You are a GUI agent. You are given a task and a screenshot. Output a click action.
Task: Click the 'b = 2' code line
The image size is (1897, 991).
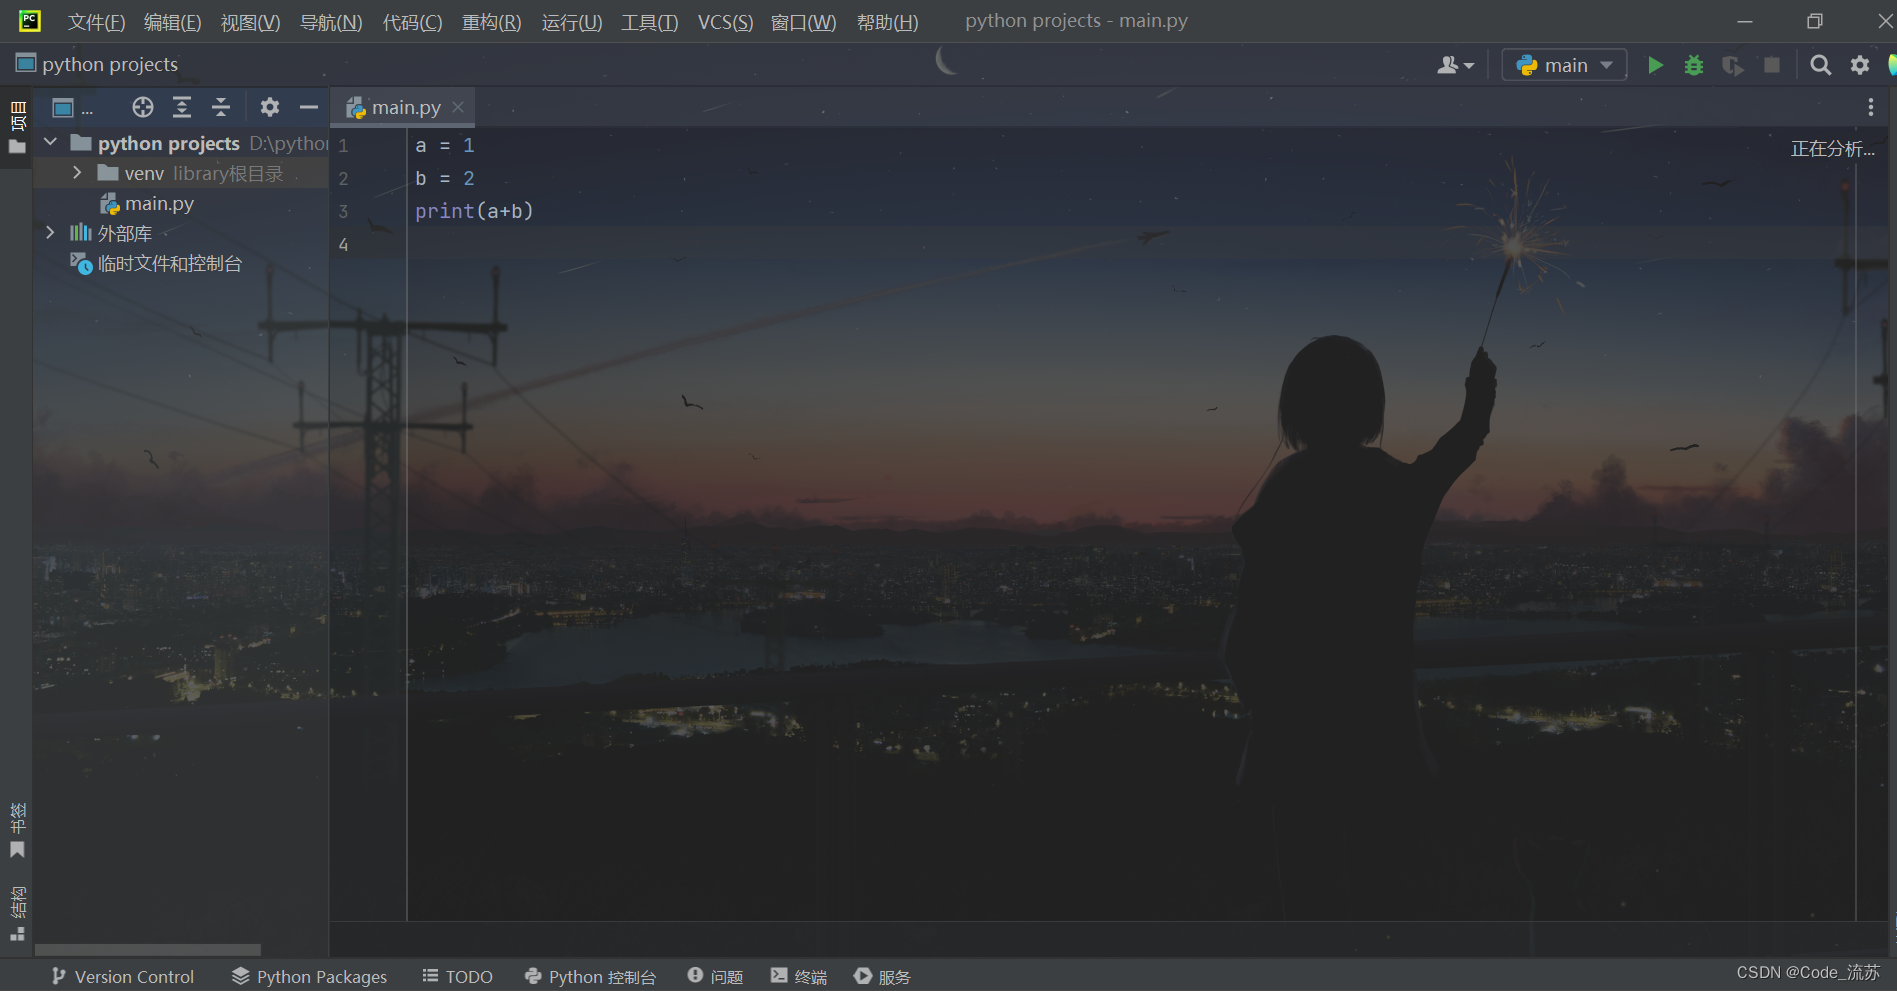coord(445,179)
